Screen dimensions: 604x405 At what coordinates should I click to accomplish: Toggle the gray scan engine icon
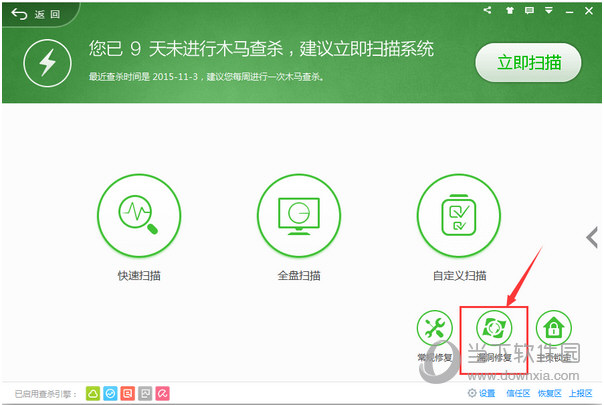tap(145, 393)
